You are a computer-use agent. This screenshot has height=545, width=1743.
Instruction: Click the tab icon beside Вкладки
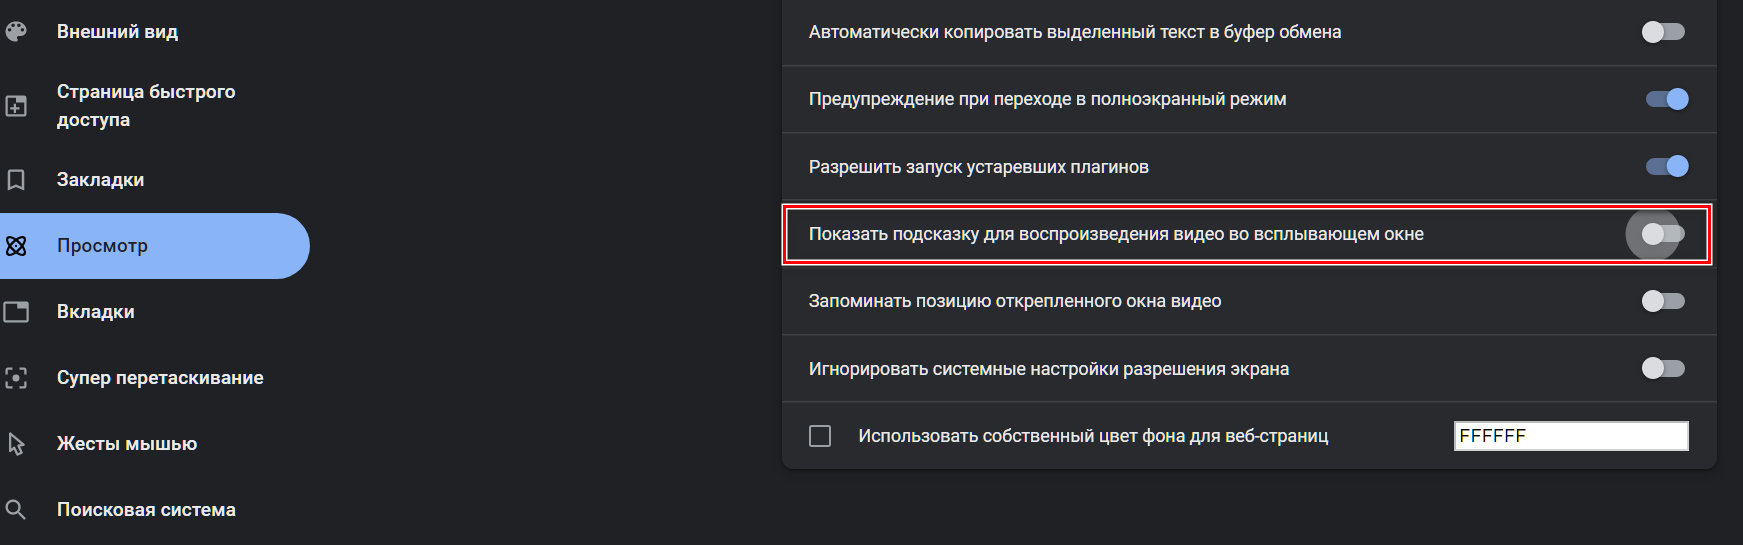[x=15, y=312]
